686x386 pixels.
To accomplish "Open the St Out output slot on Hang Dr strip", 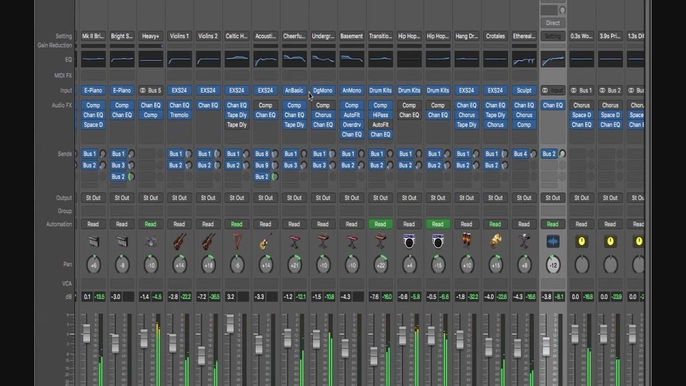I will pos(466,198).
